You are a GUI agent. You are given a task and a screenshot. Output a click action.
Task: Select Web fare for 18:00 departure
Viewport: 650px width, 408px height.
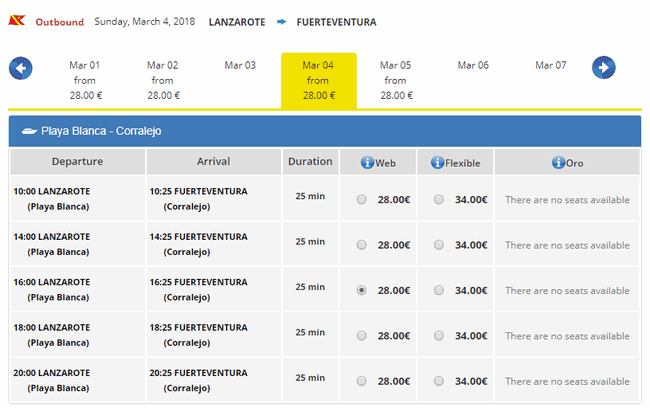click(x=361, y=335)
